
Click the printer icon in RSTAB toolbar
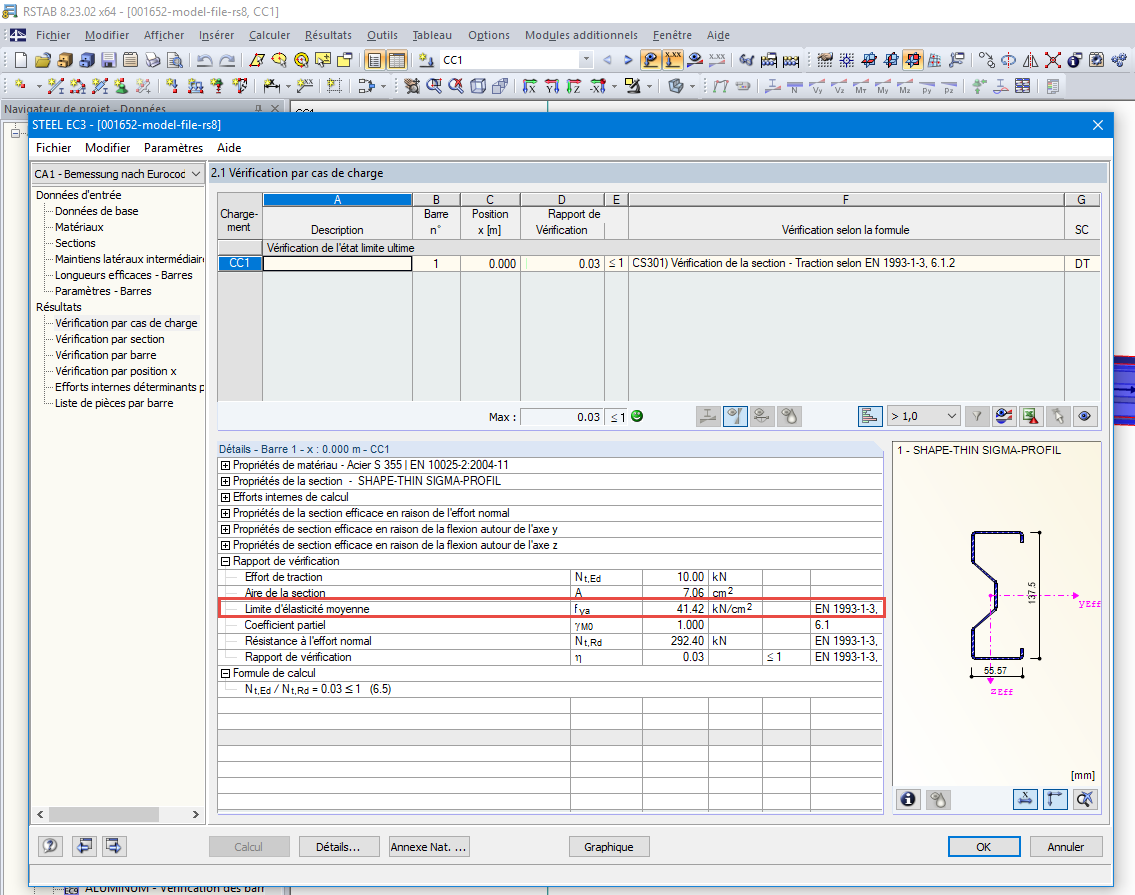[x=153, y=60]
